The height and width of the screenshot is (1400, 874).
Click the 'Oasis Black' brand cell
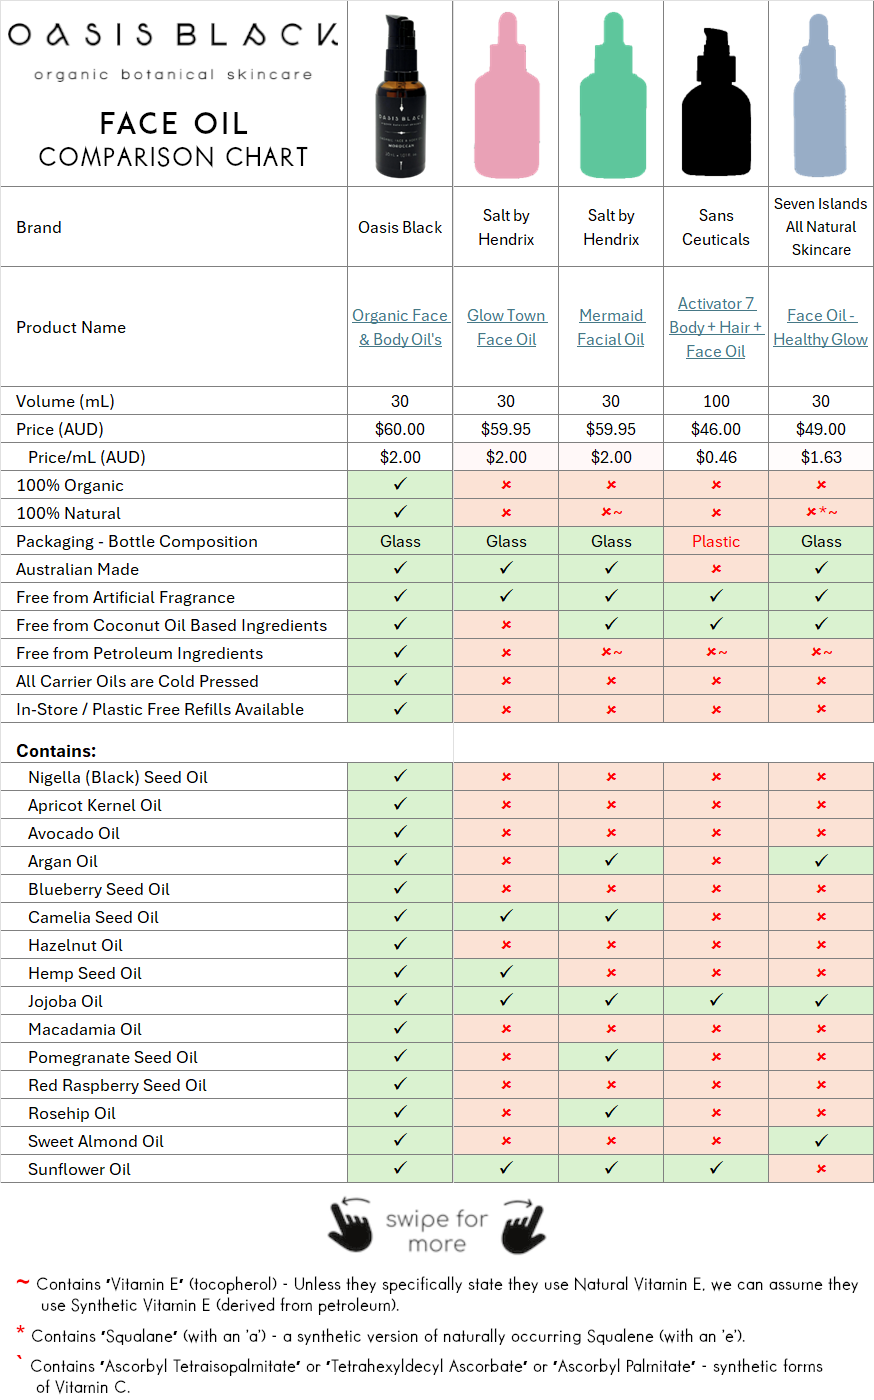(x=400, y=227)
